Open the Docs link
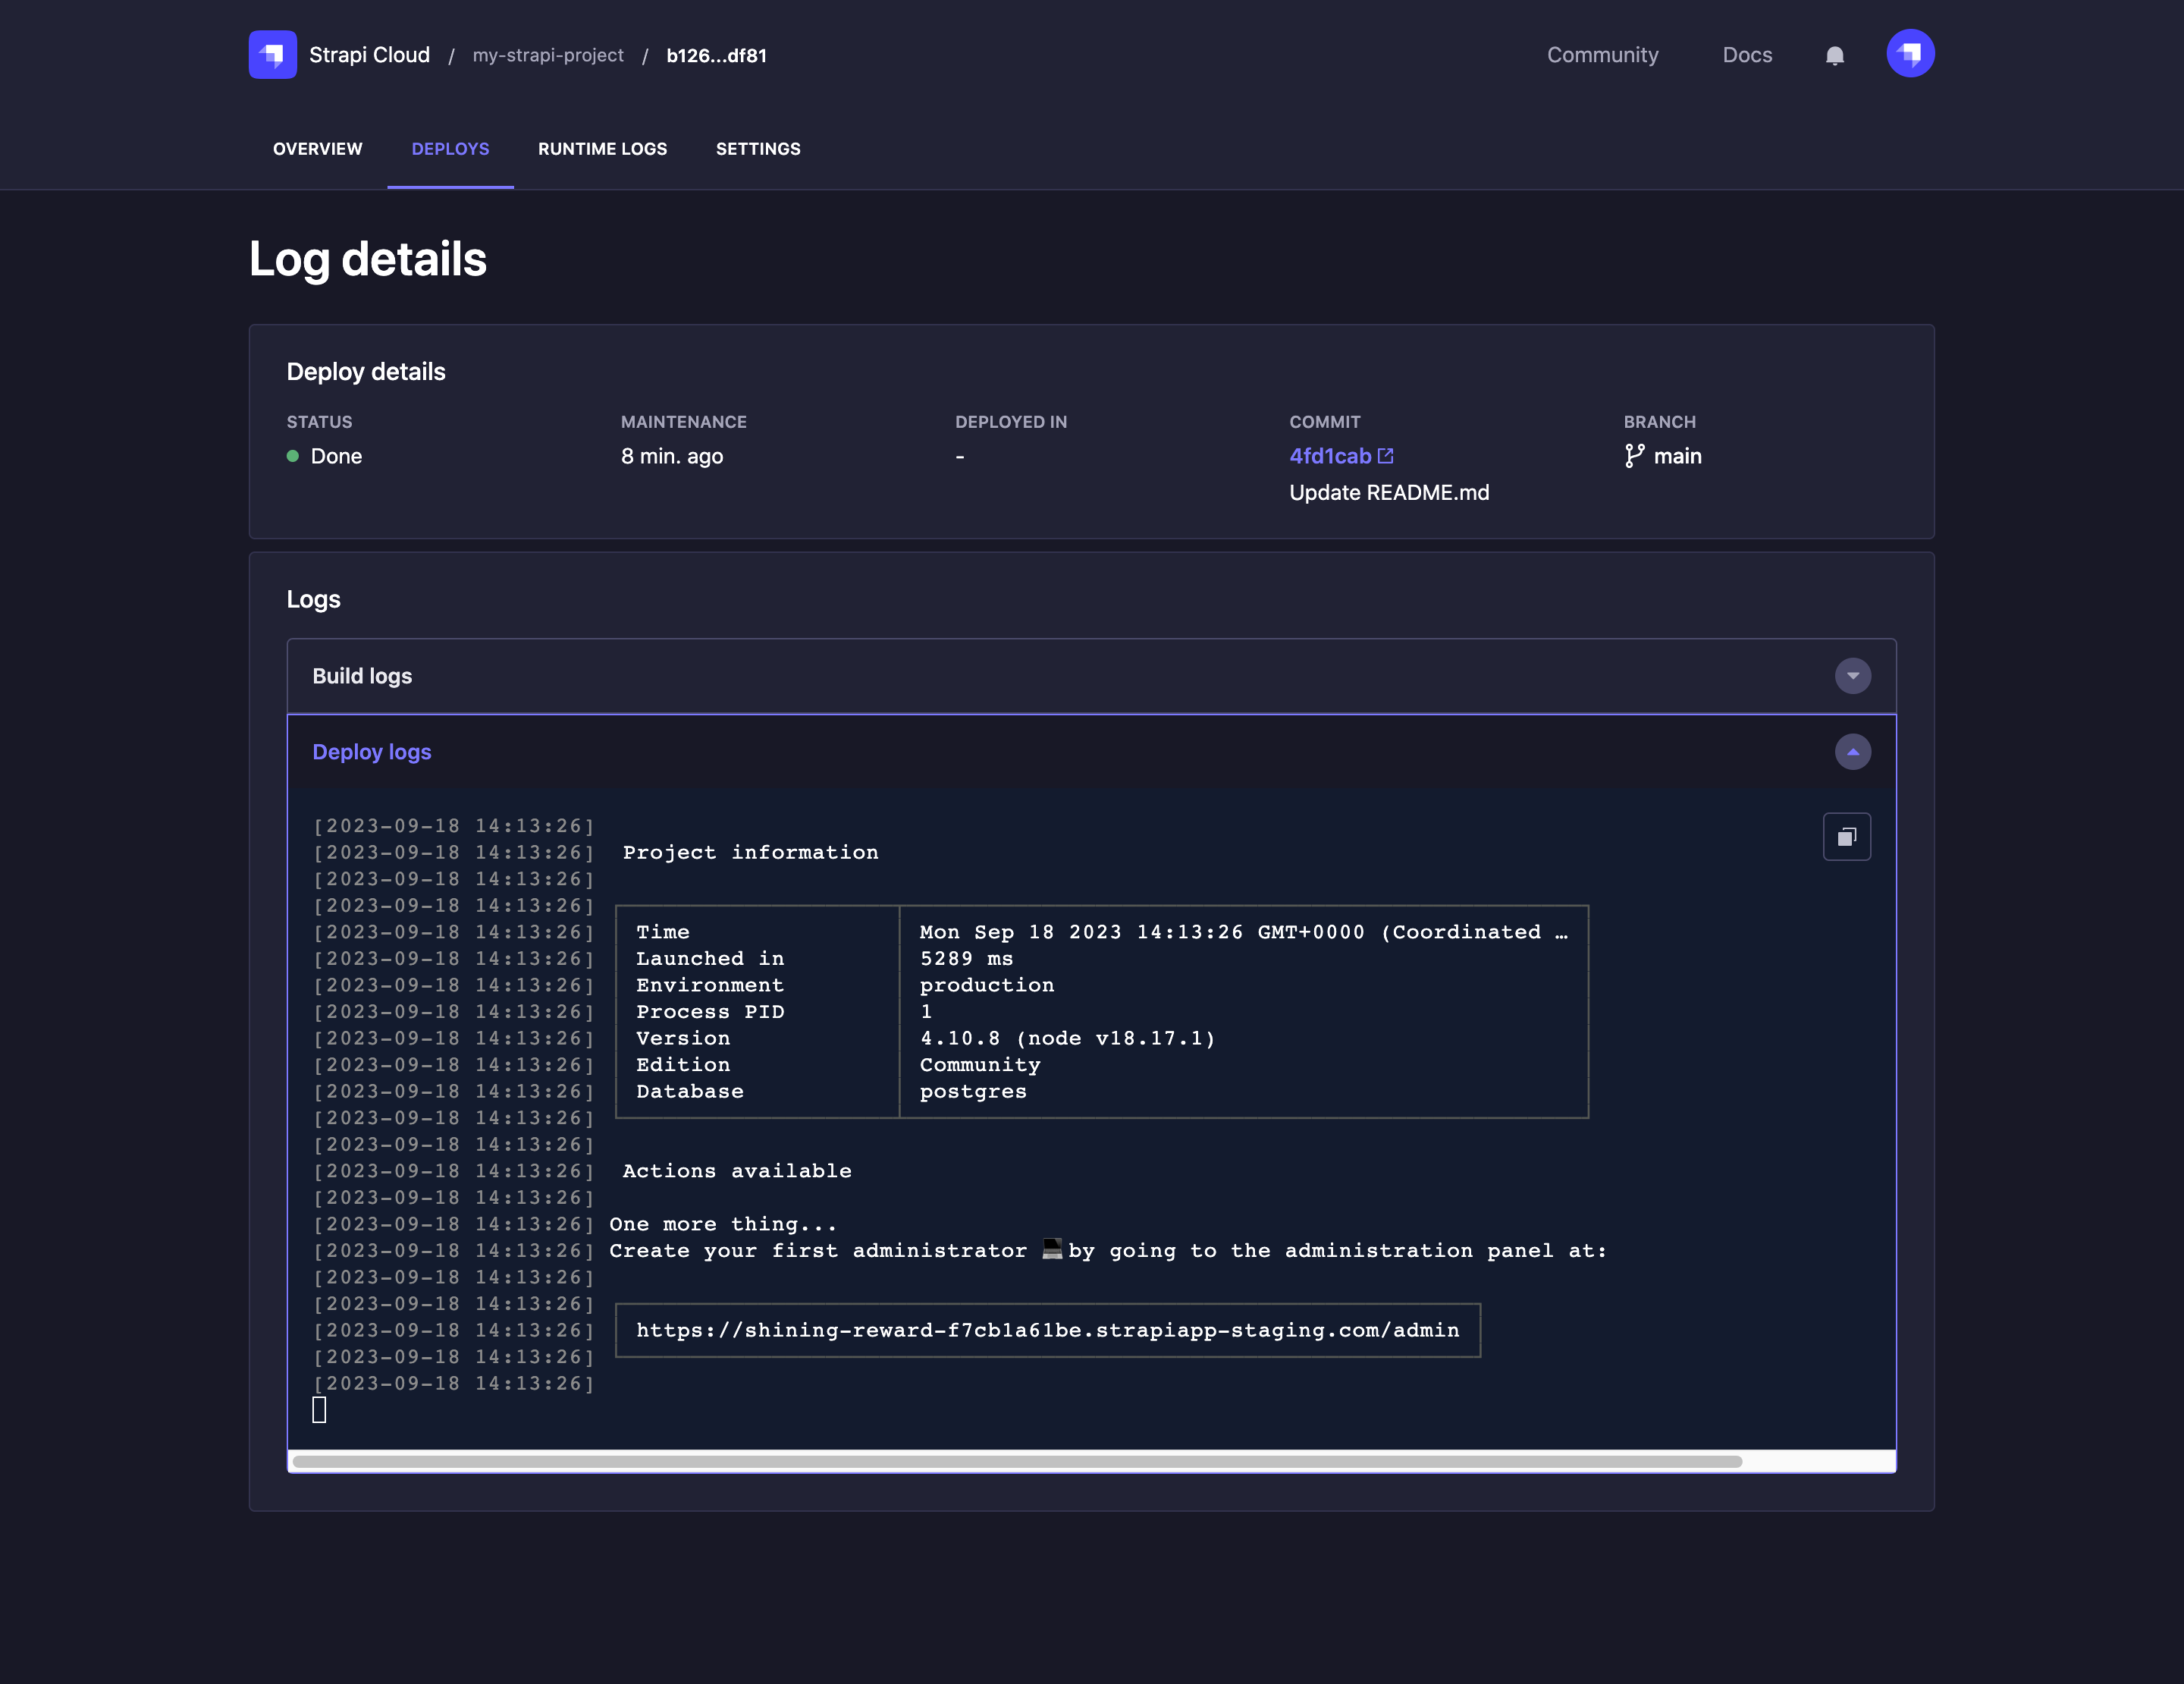The height and width of the screenshot is (1684, 2184). tap(1746, 55)
